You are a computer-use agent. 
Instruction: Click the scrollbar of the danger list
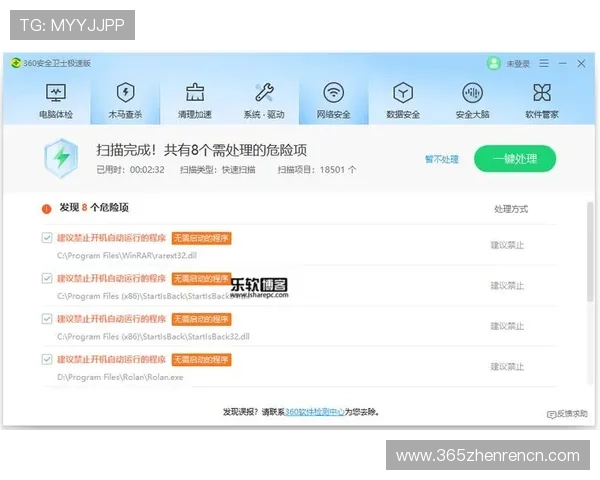(x=590, y=251)
